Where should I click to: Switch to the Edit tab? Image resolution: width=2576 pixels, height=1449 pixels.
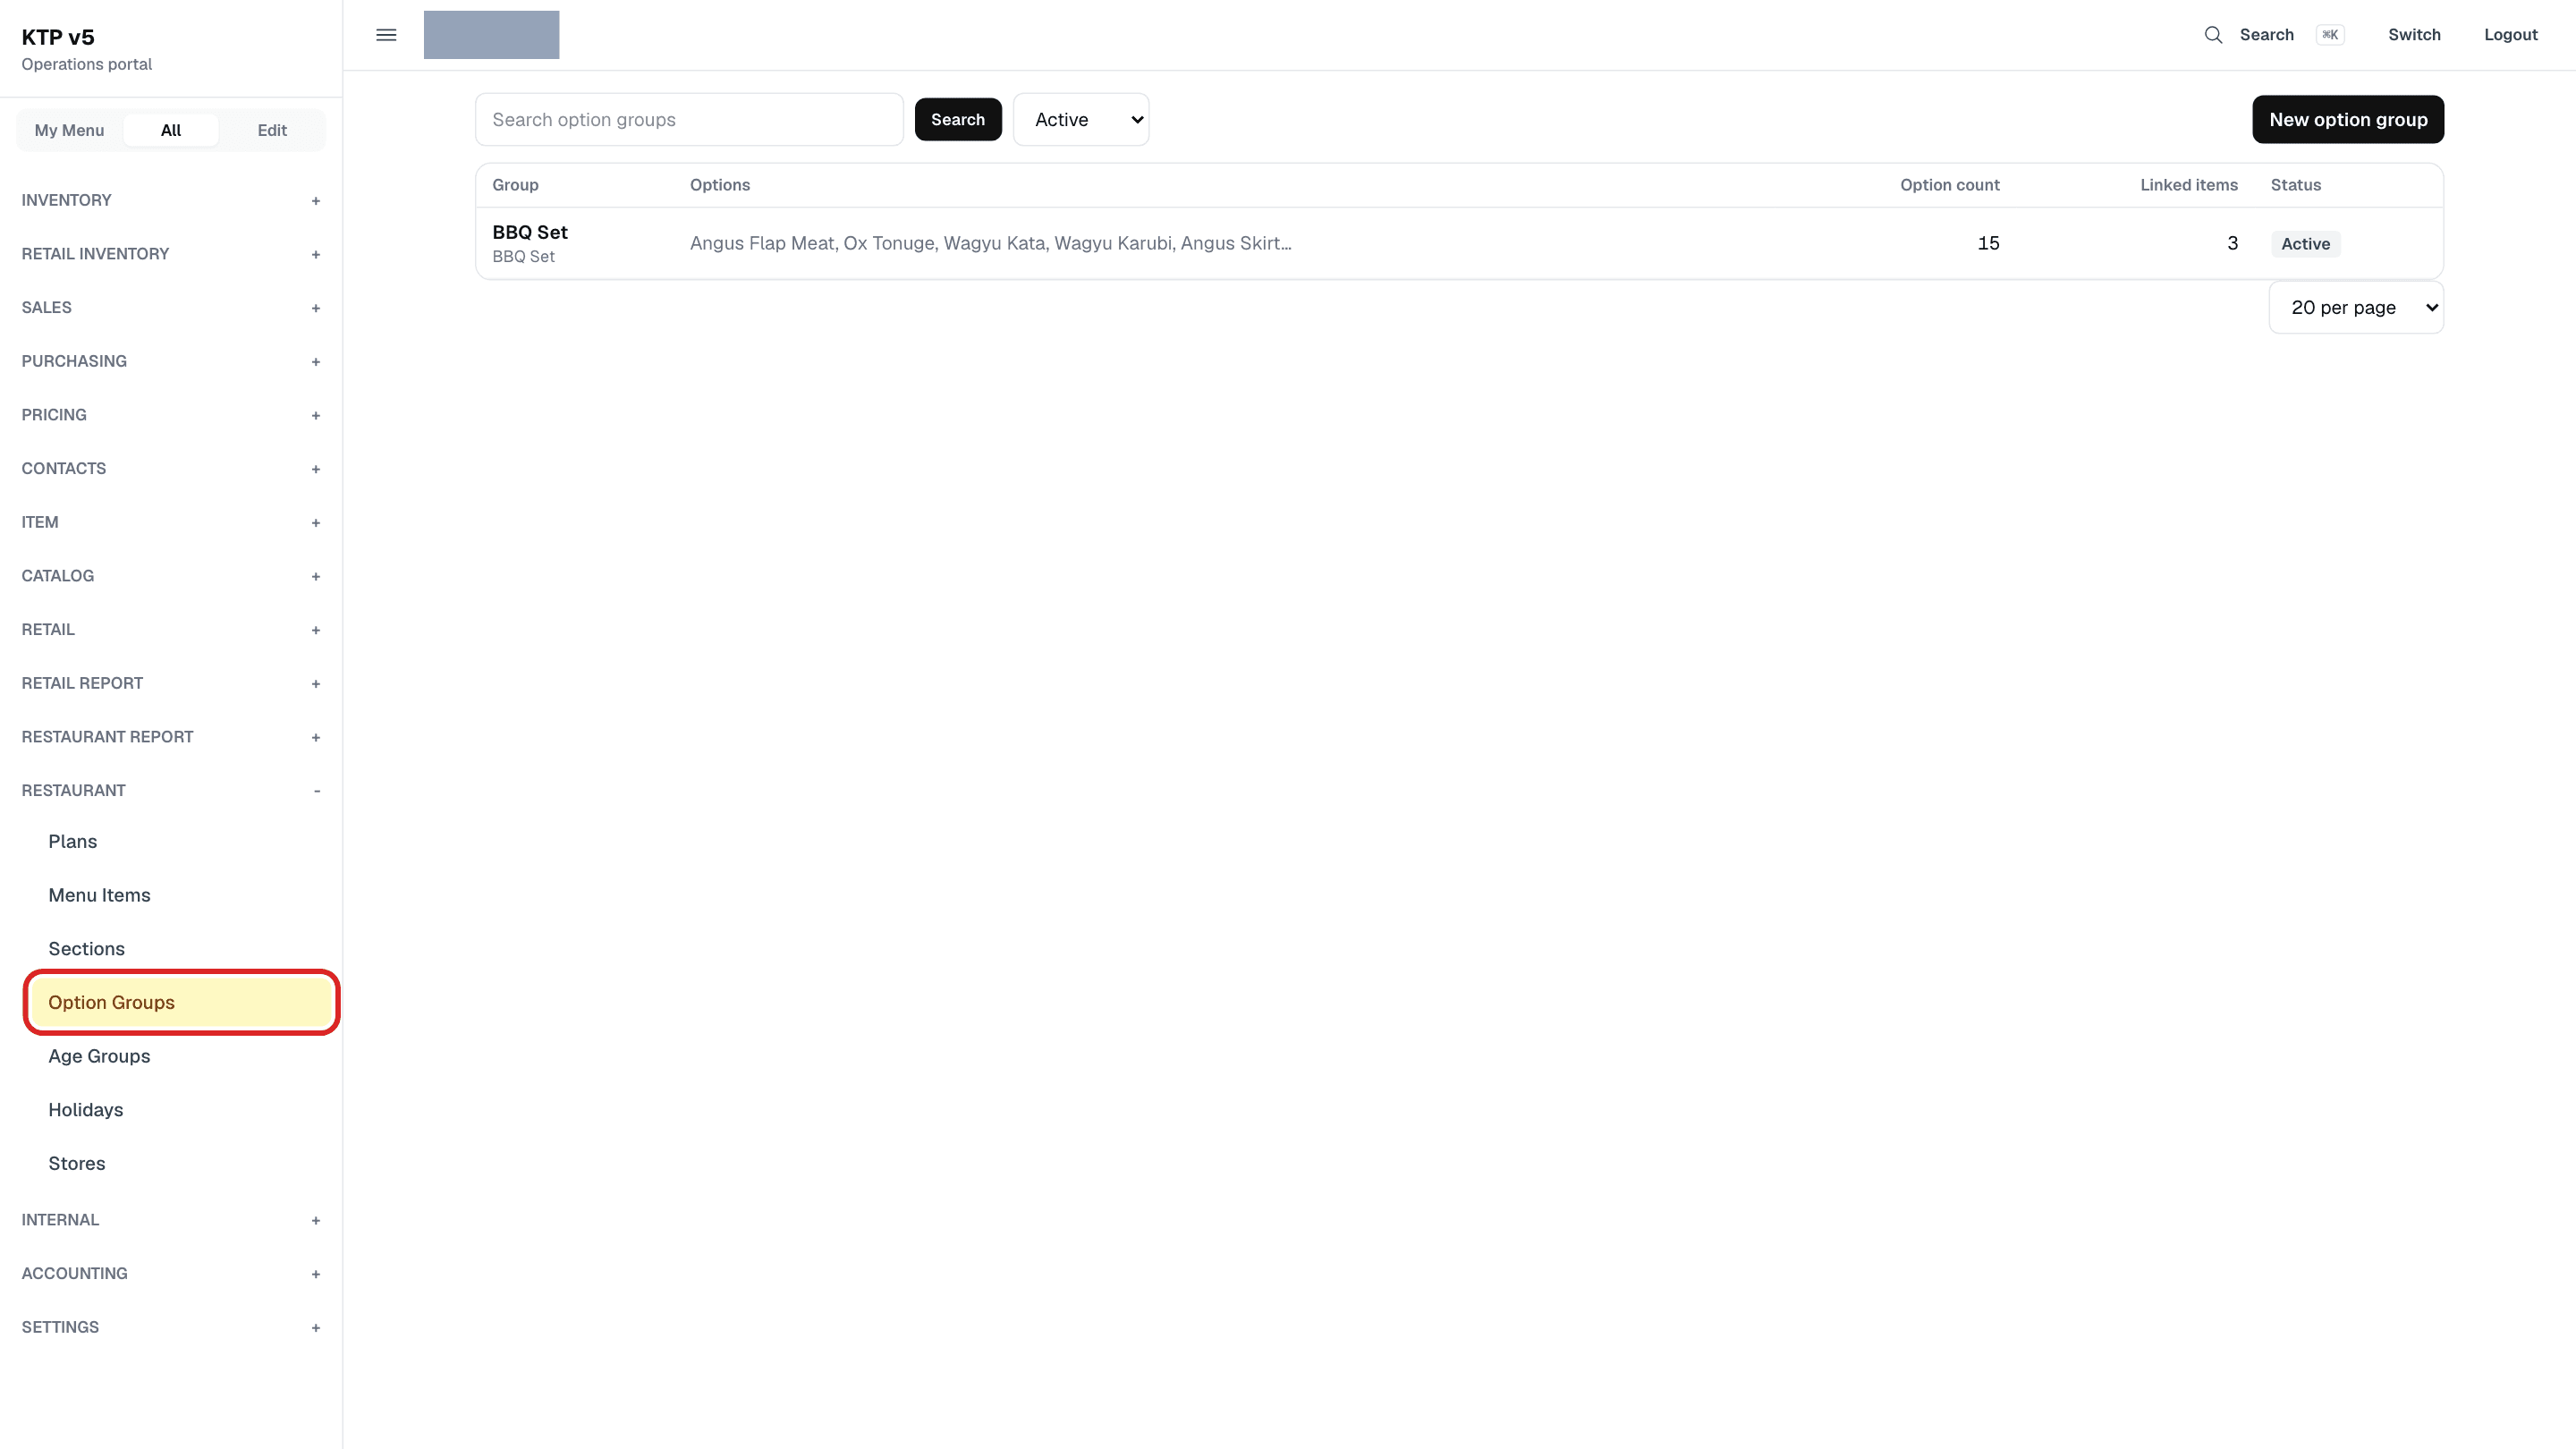[x=272, y=131]
